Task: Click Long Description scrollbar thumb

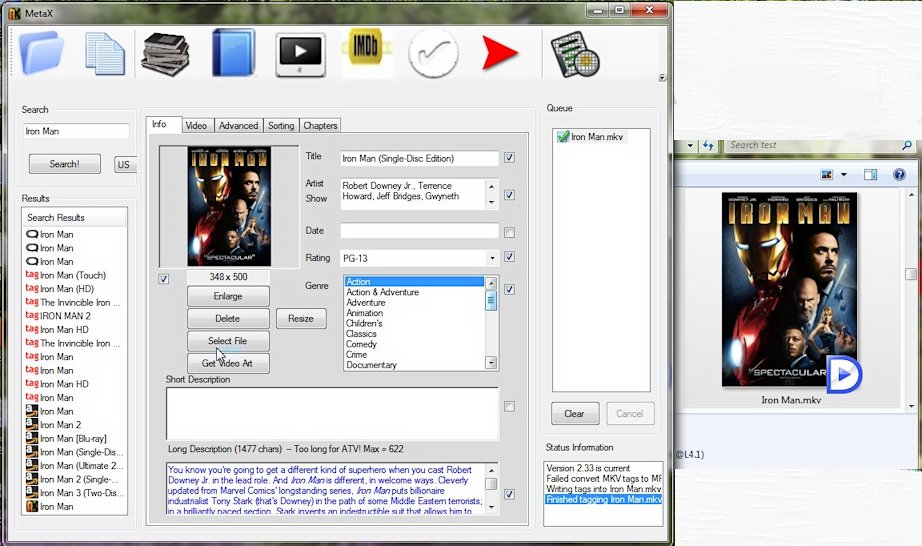Action: pyautogui.click(x=492, y=484)
